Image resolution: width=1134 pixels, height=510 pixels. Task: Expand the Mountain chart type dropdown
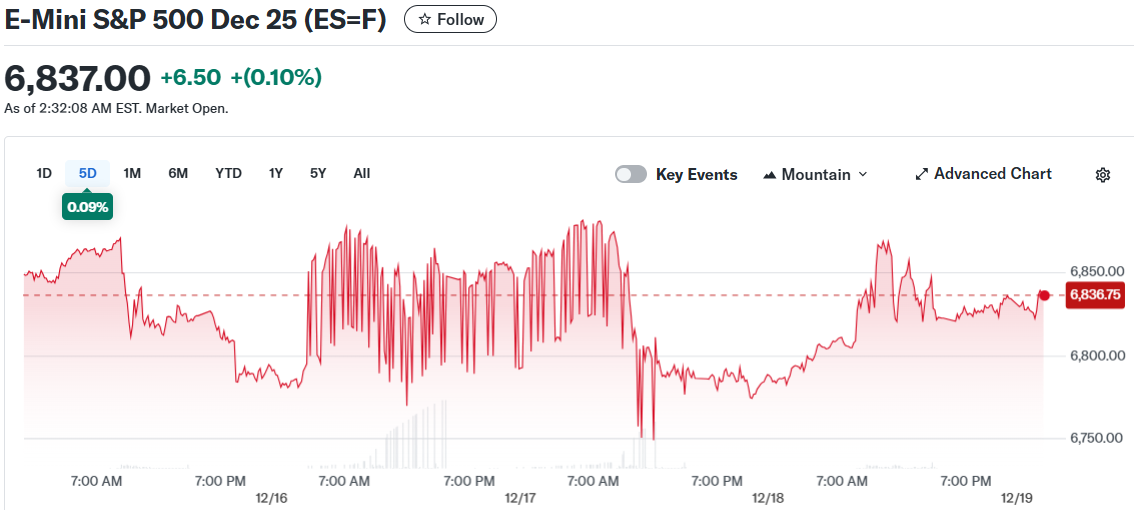(815, 175)
